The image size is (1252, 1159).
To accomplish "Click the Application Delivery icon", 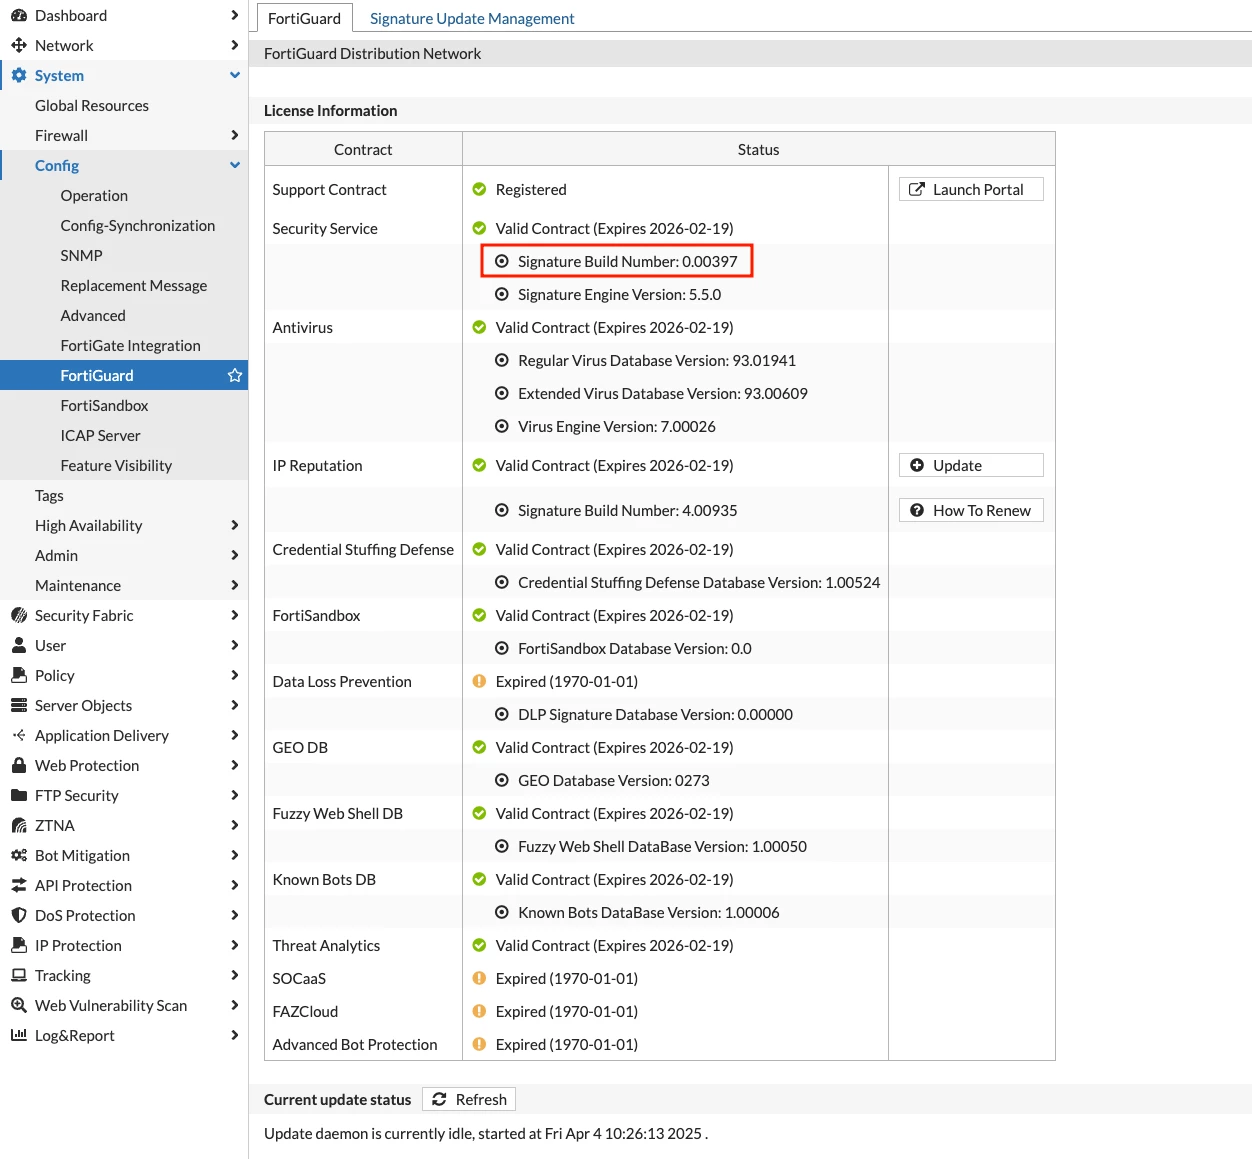I will (x=19, y=735).
